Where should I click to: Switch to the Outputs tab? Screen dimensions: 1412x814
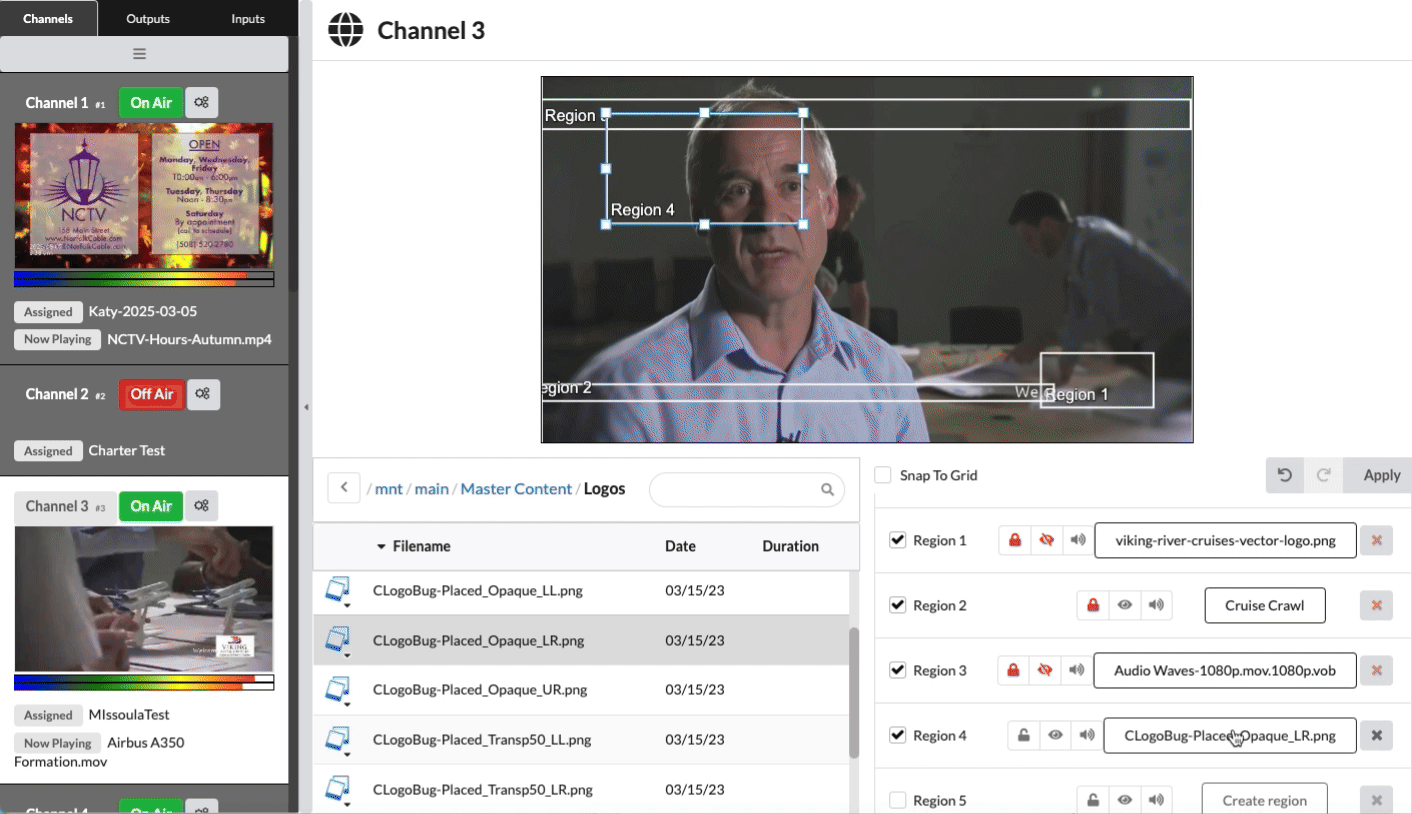coord(148,19)
